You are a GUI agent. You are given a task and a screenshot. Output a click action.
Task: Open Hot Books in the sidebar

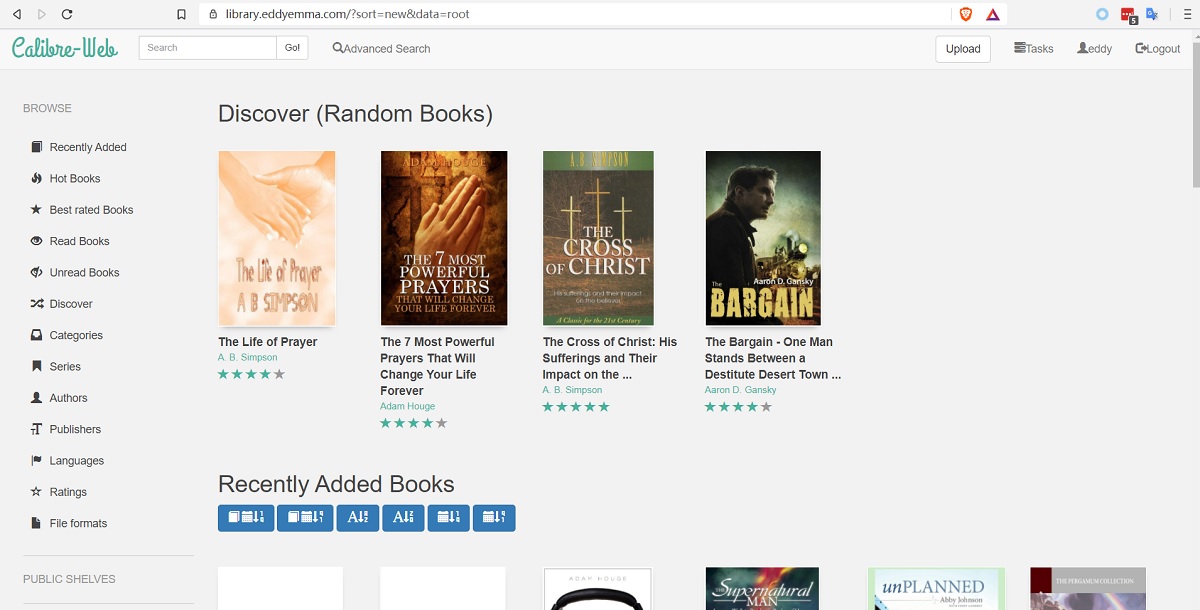(x=75, y=179)
